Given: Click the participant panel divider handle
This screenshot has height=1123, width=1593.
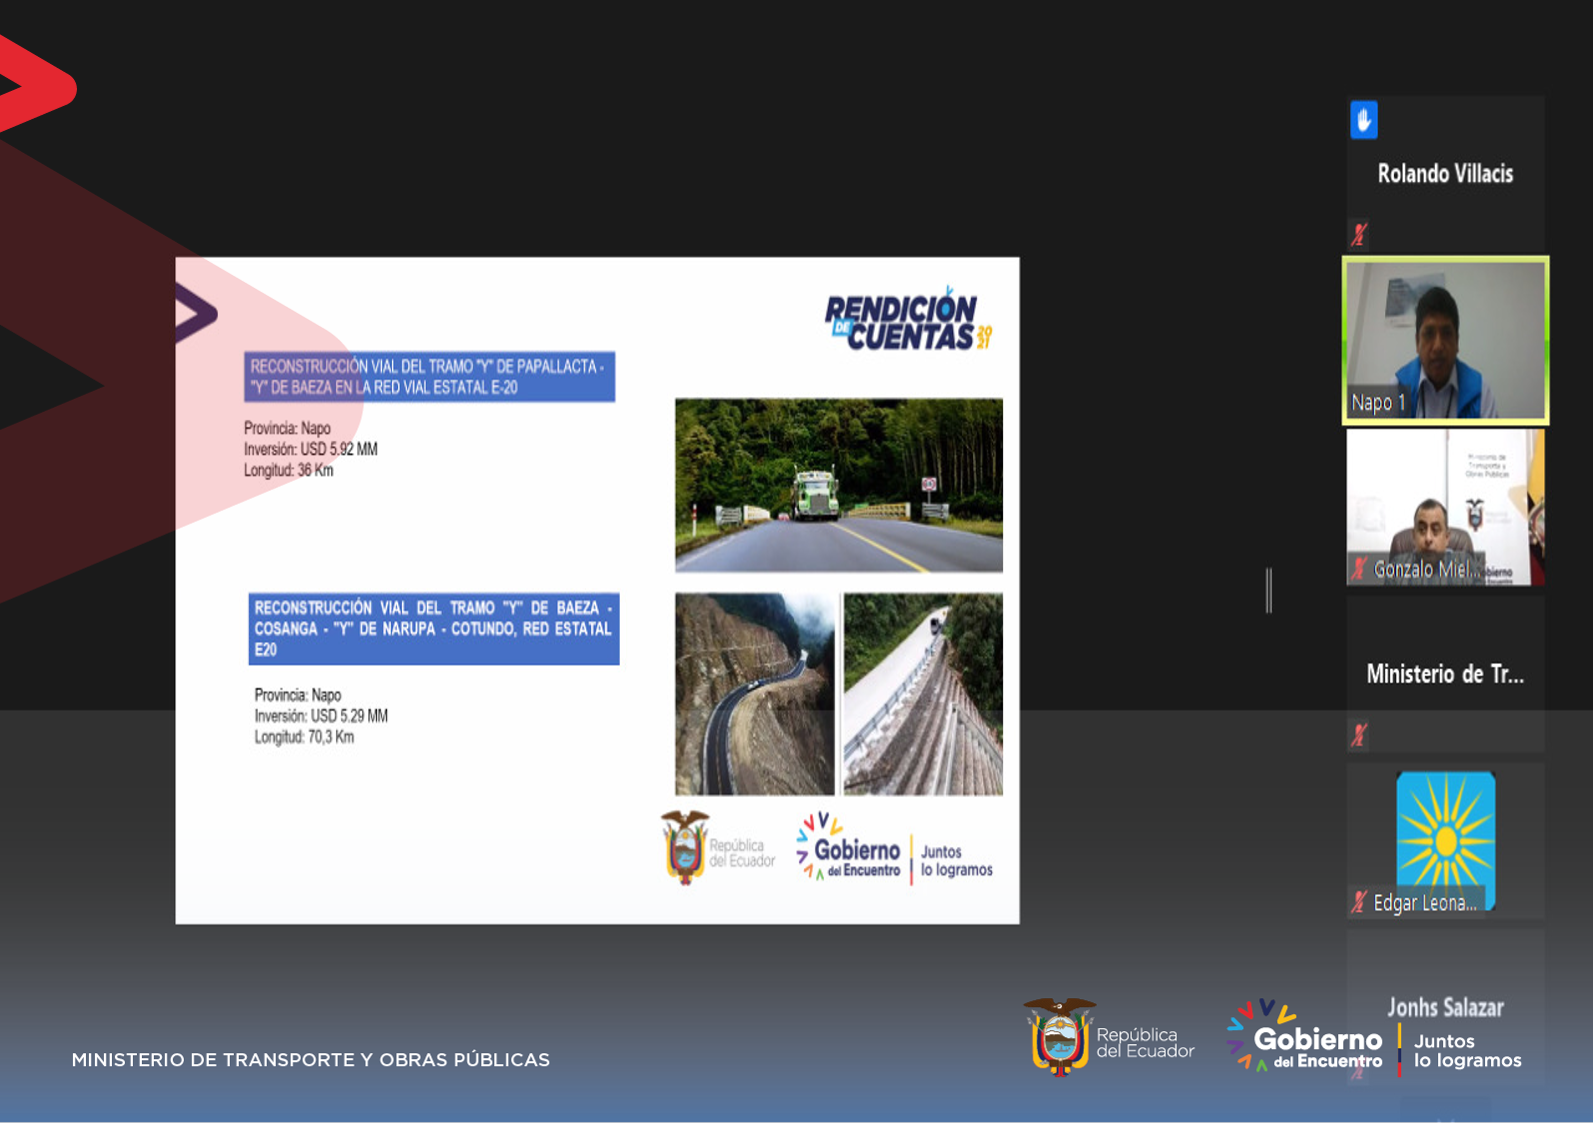Looking at the screenshot, I should [1269, 590].
